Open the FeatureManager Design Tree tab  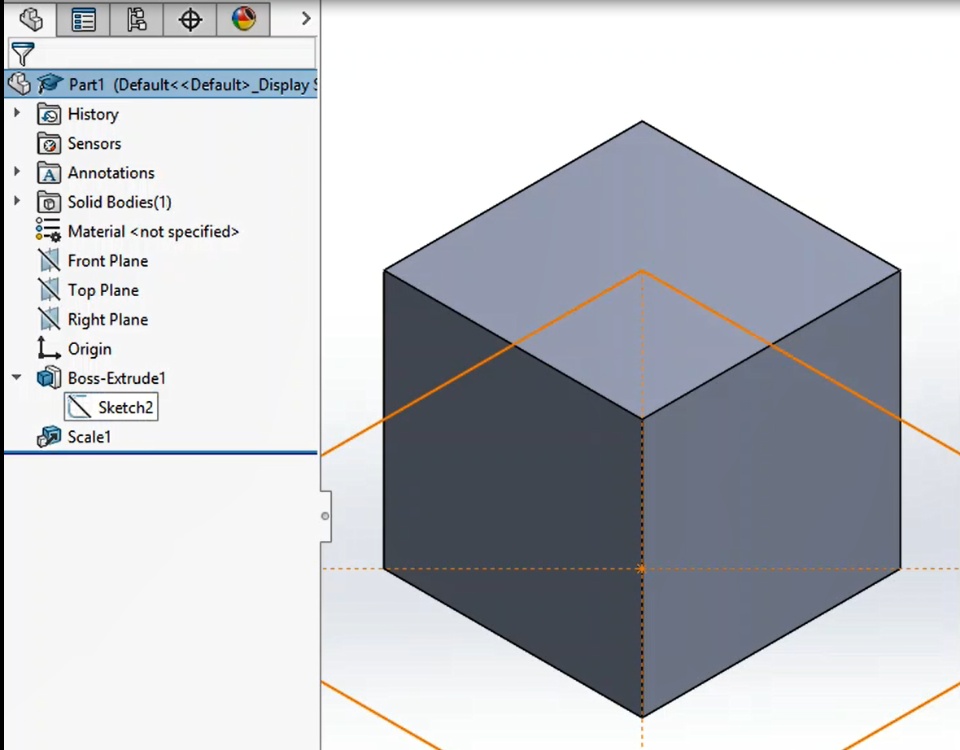[31, 19]
